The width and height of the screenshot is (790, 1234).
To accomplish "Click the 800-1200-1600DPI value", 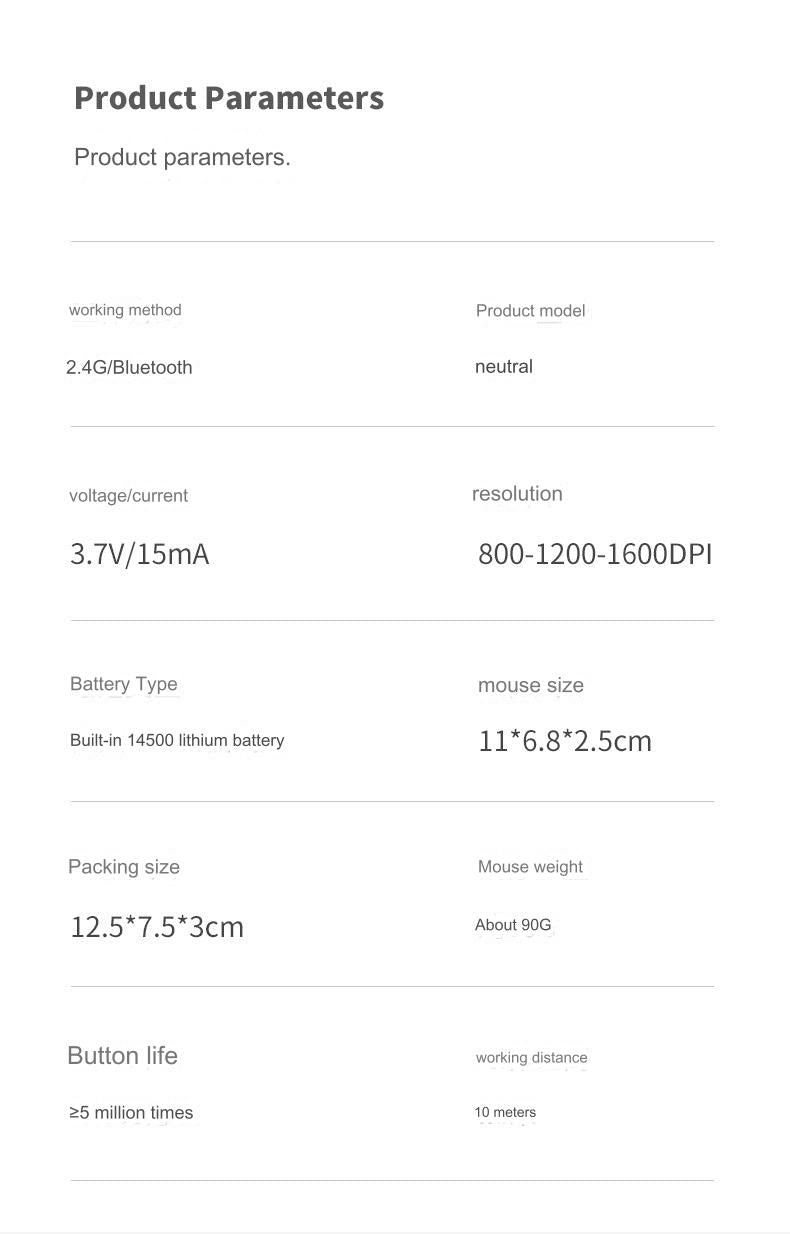I will point(595,554).
